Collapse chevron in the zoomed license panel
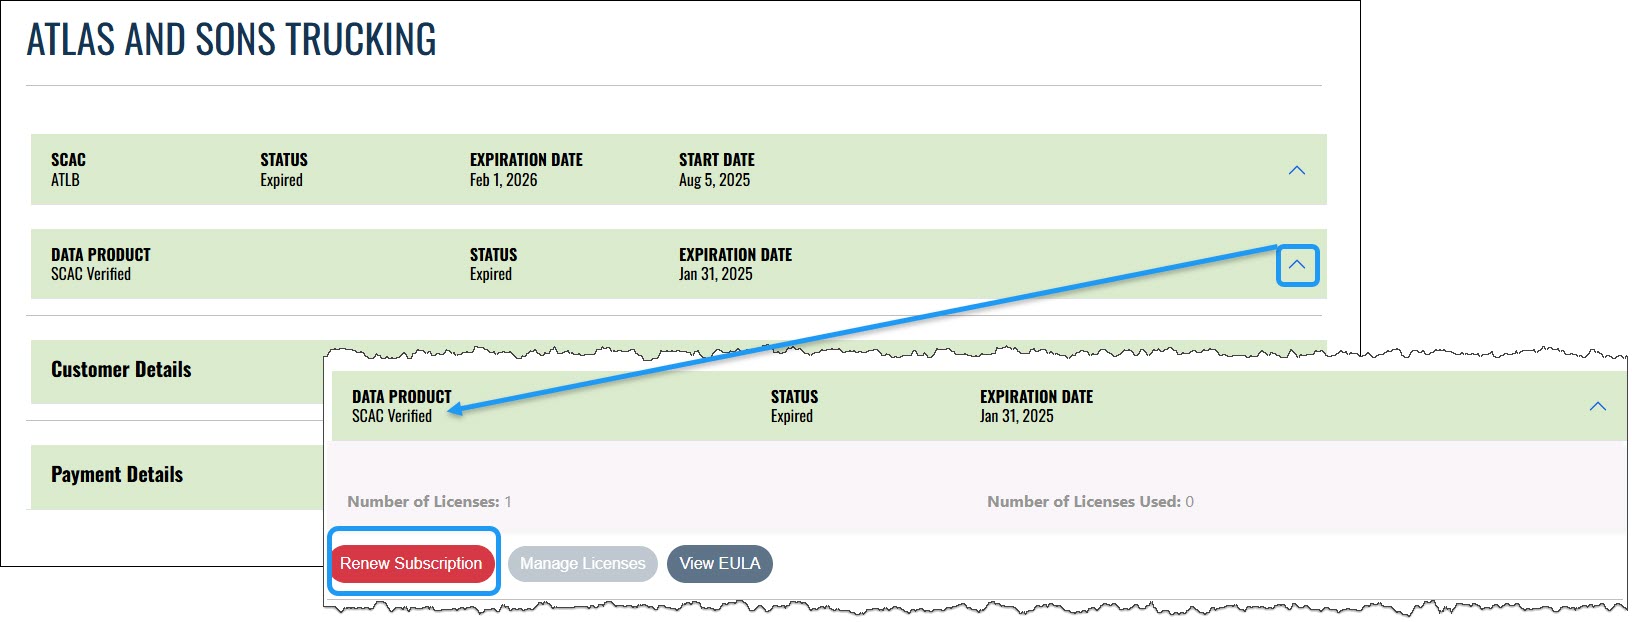The image size is (1632, 622). 1597,406
